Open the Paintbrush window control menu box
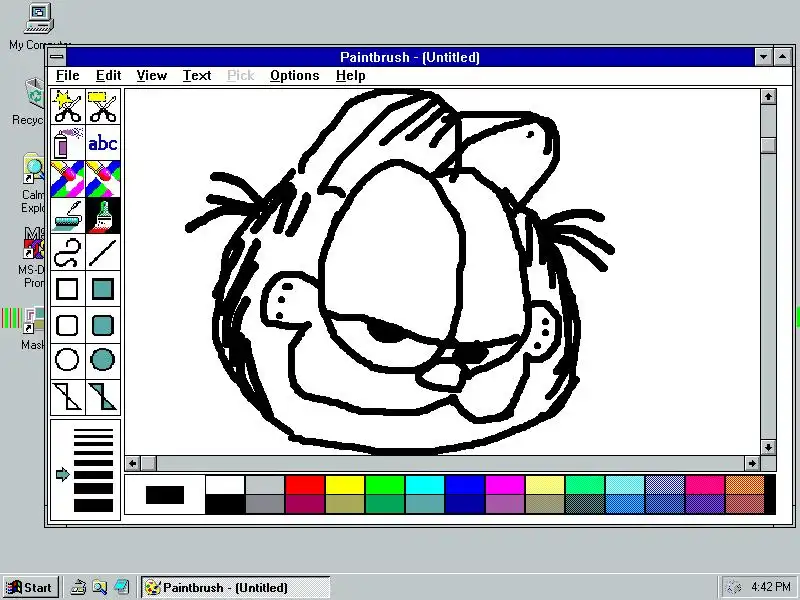The width and height of the screenshot is (800, 600). (57, 57)
